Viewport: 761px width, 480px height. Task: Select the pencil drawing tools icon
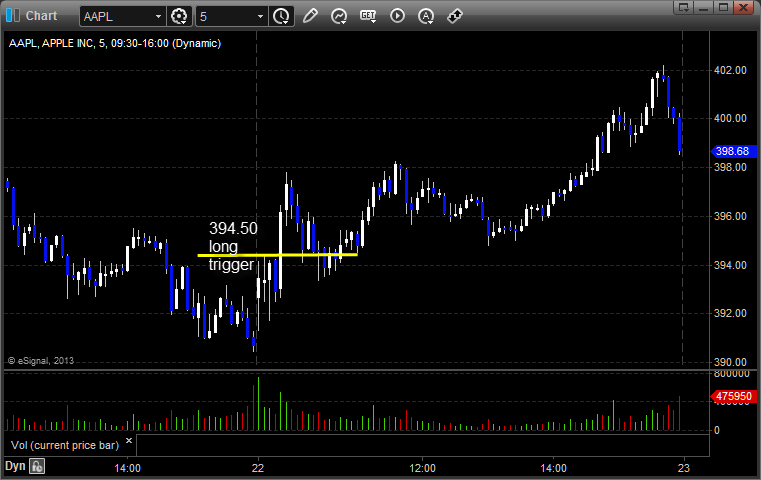(310, 16)
